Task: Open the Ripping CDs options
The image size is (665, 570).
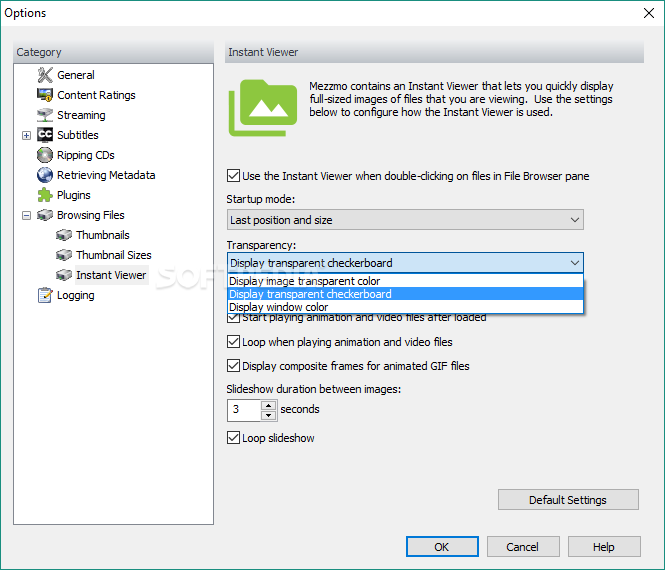Action: coord(86,155)
